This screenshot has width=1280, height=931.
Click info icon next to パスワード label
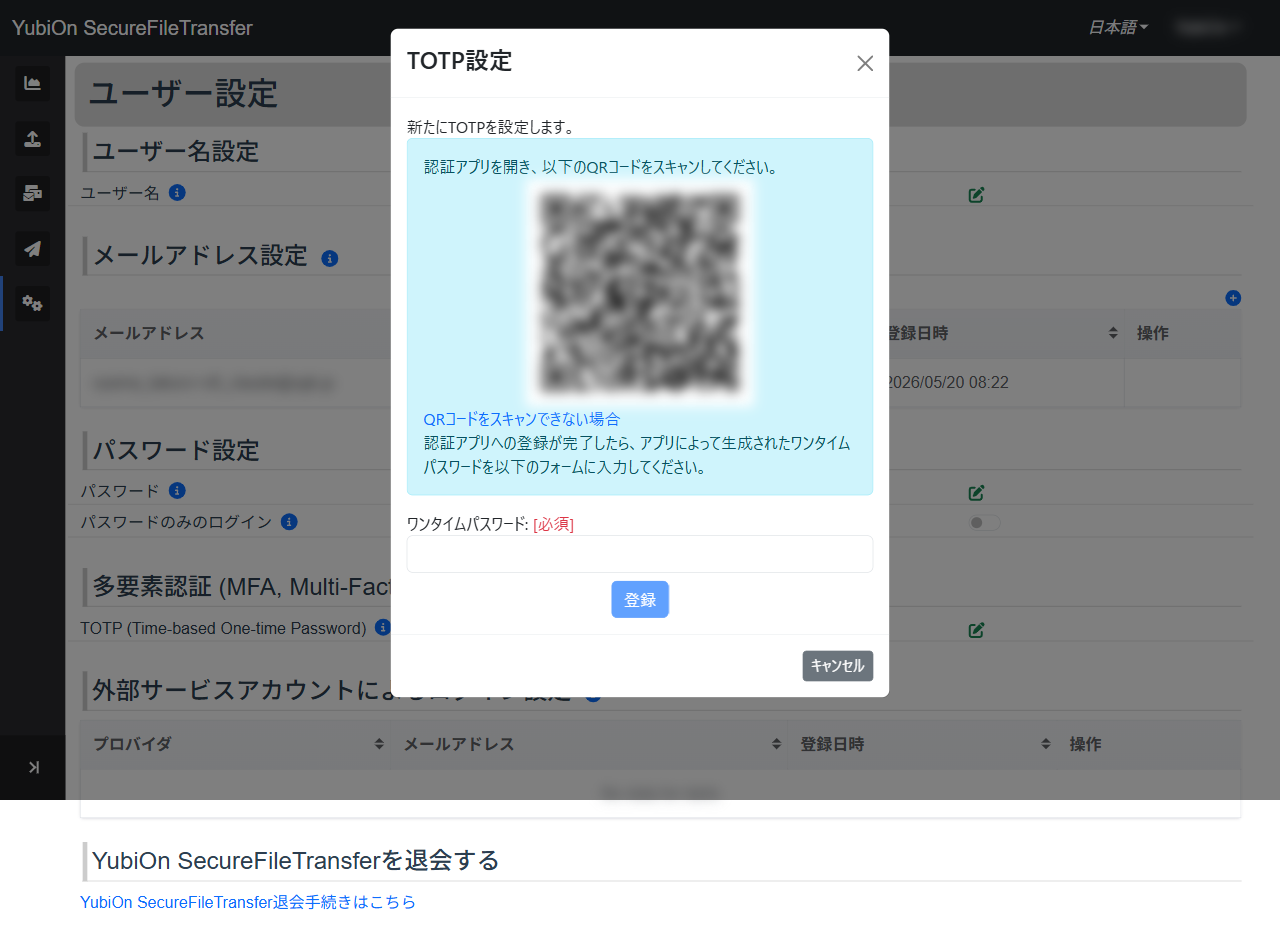click(x=177, y=490)
